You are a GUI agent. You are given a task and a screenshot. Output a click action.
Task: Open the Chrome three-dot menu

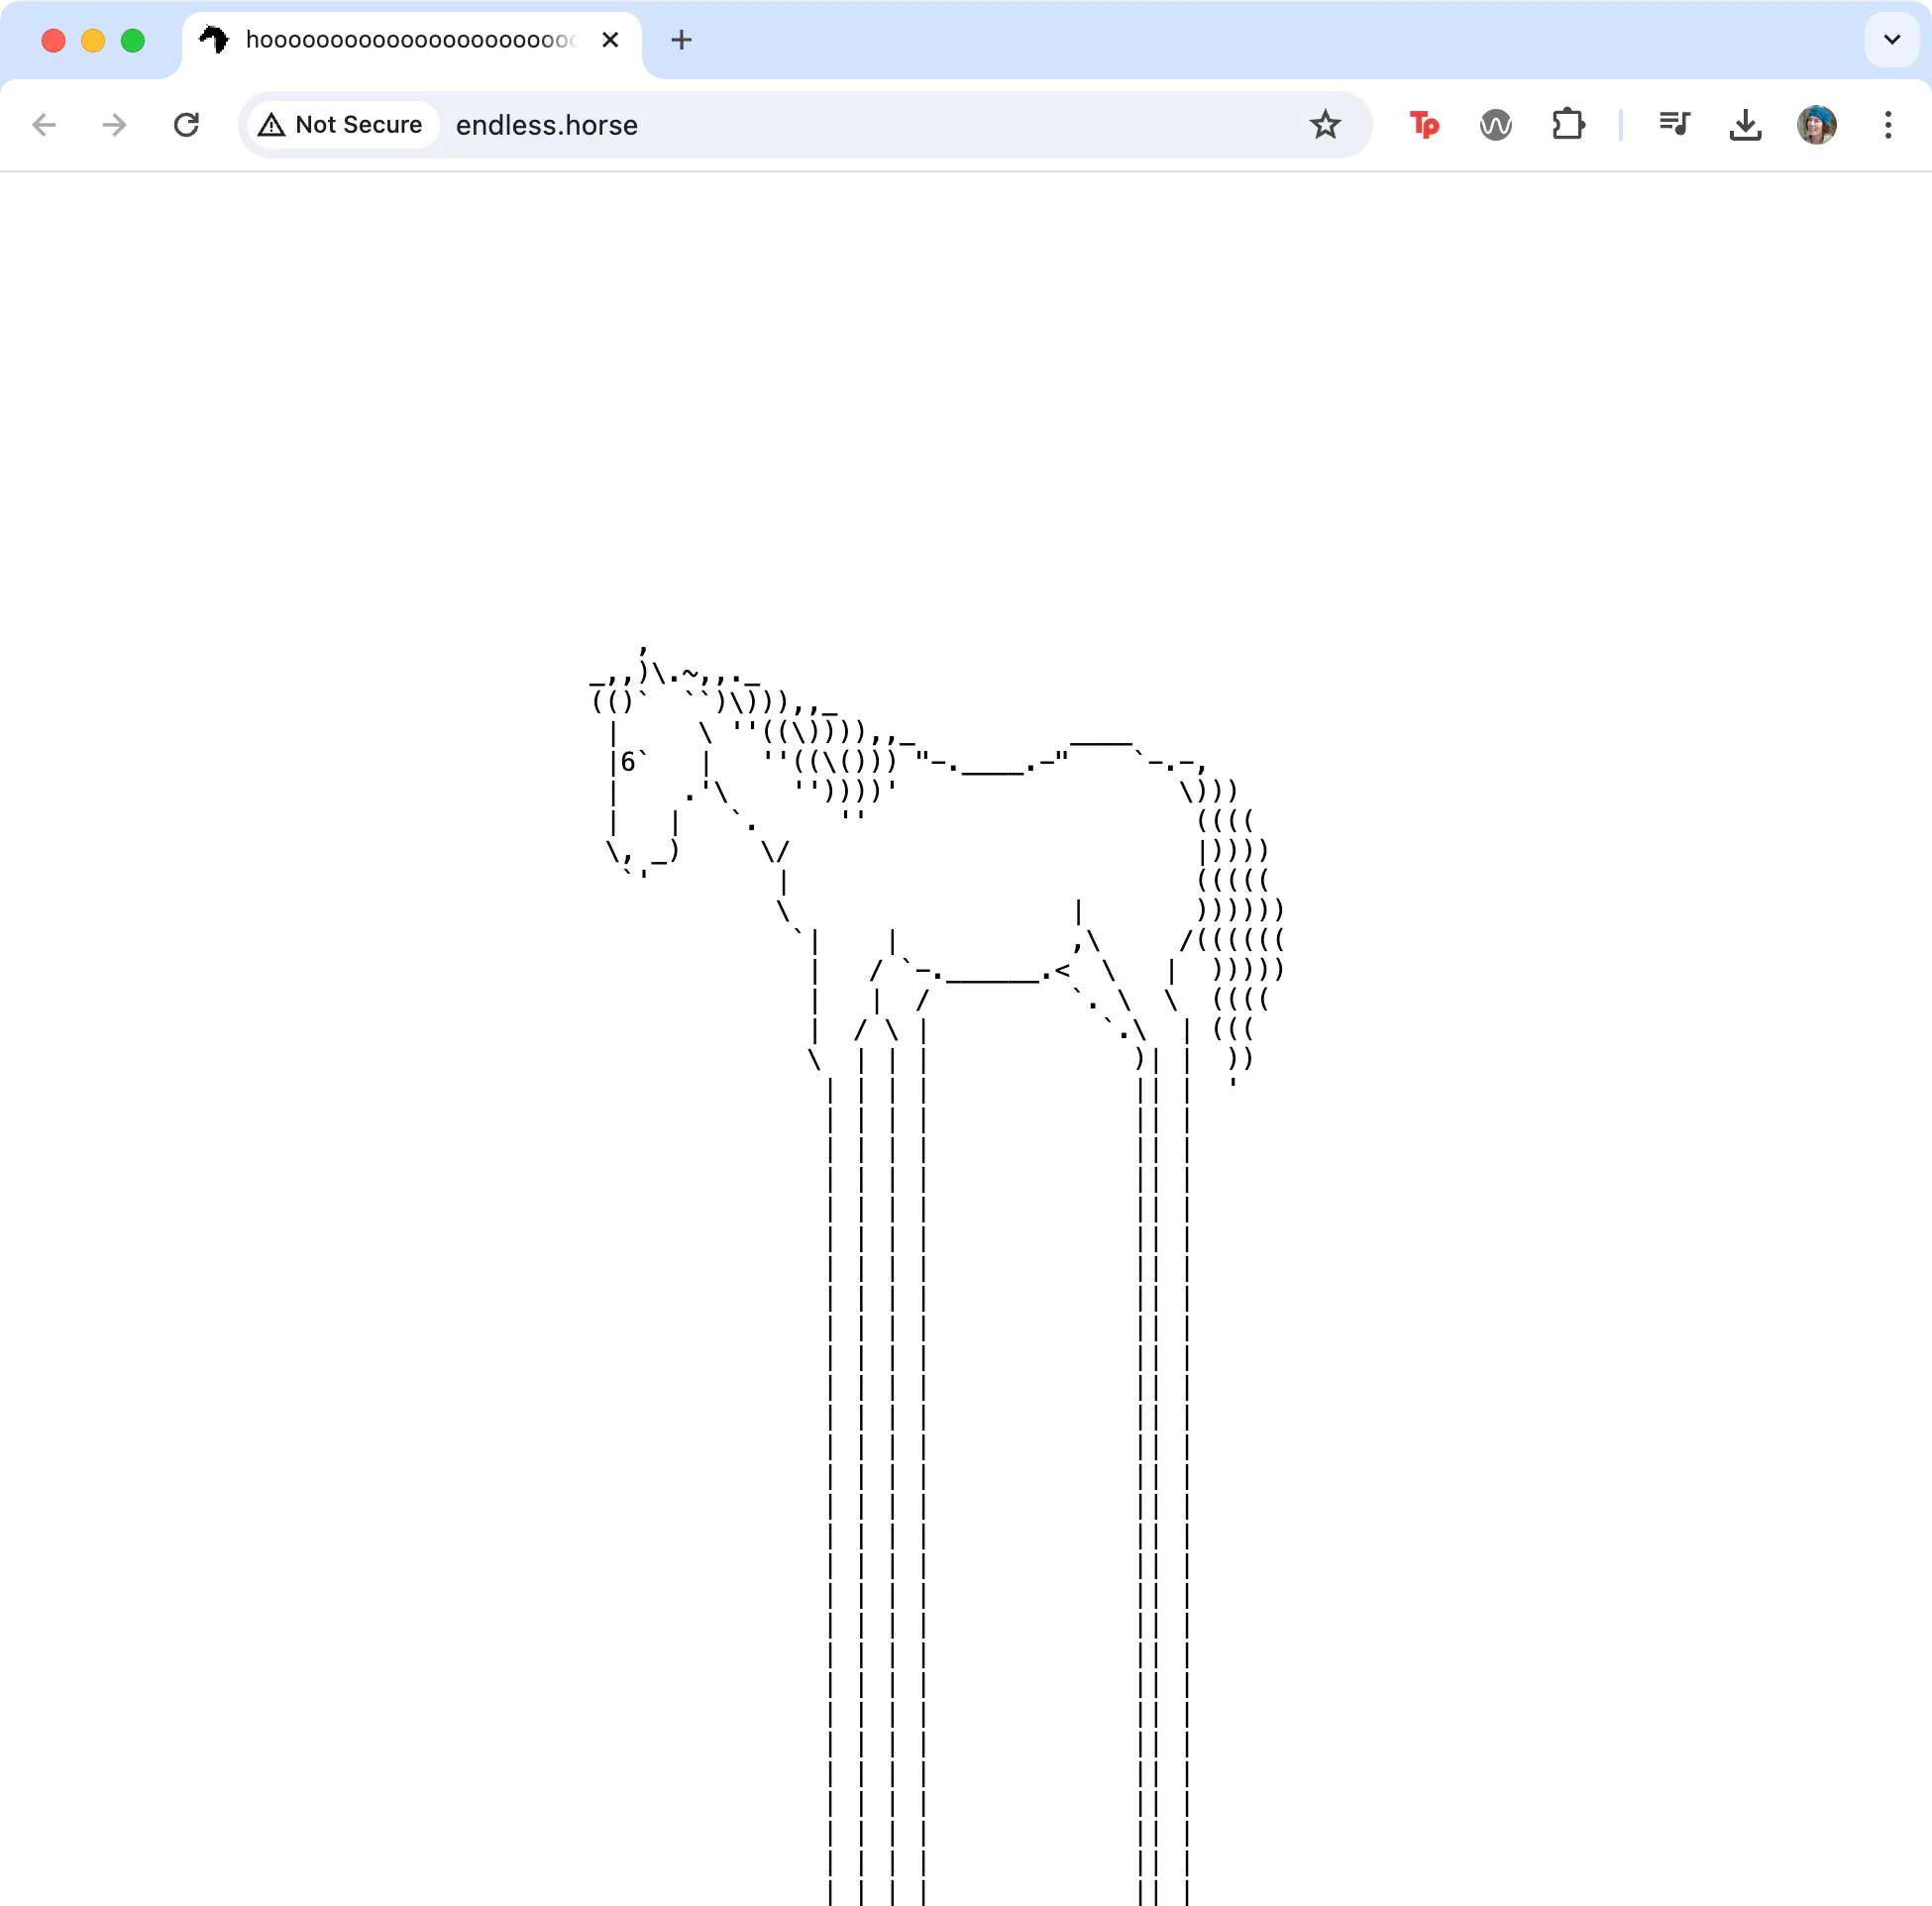point(1888,125)
